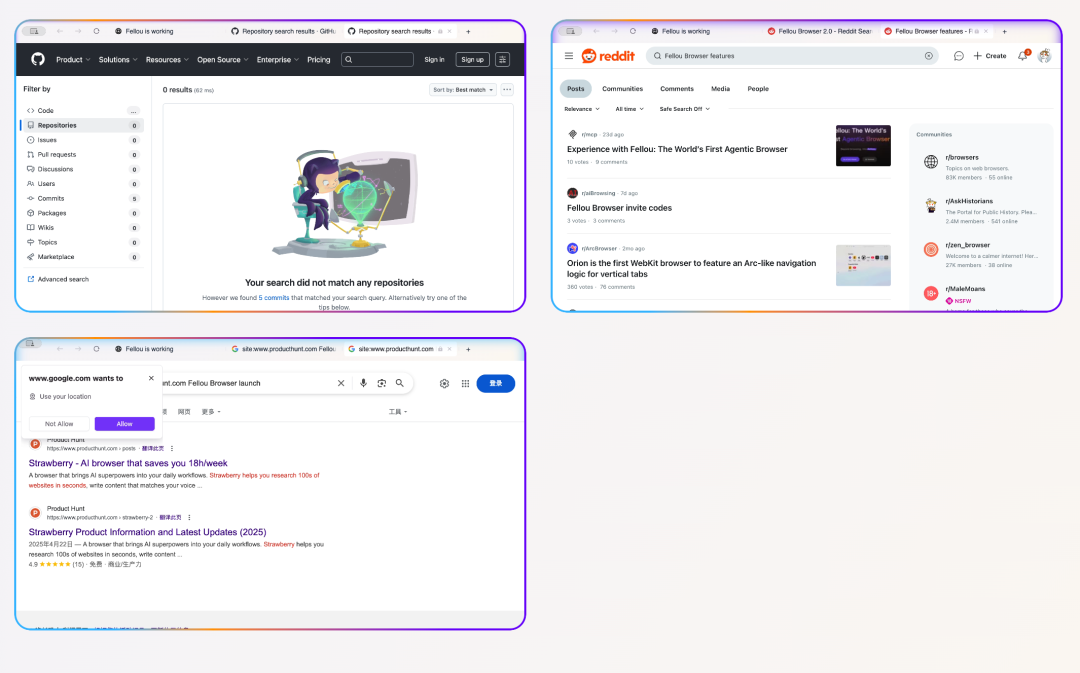Click GitHub Sign up button
Viewport: 1080px width, 673px height.
pos(472,60)
